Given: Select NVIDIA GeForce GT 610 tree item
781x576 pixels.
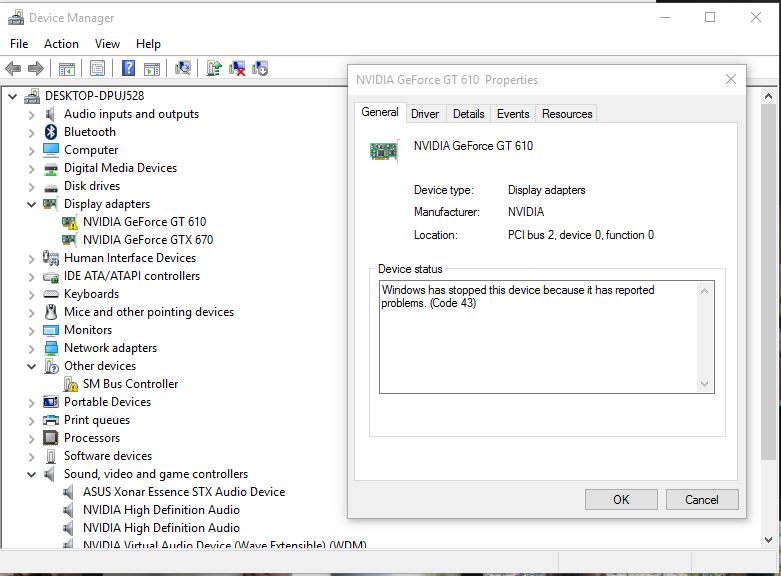Looking at the screenshot, I should pyautogui.click(x=144, y=222).
